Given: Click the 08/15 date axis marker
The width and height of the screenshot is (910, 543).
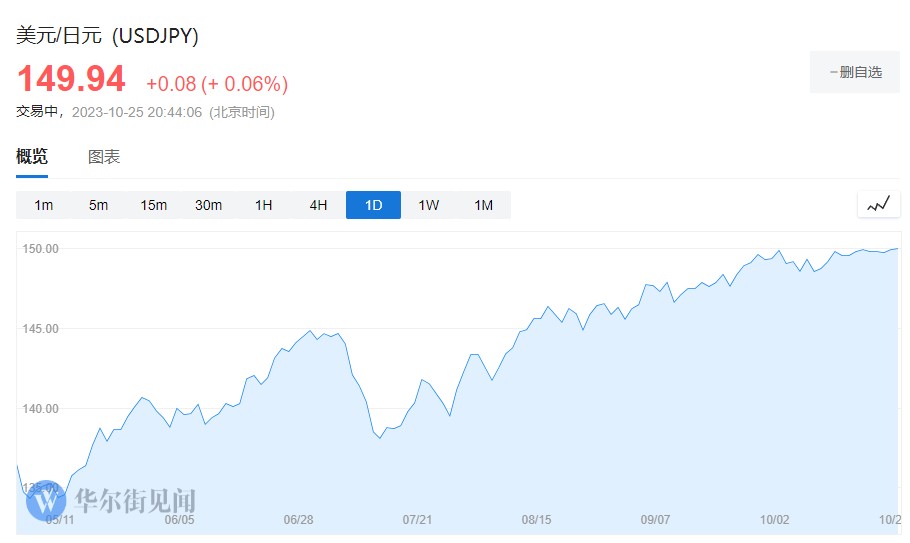Looking at the screenshot, I should coord(537,520).
